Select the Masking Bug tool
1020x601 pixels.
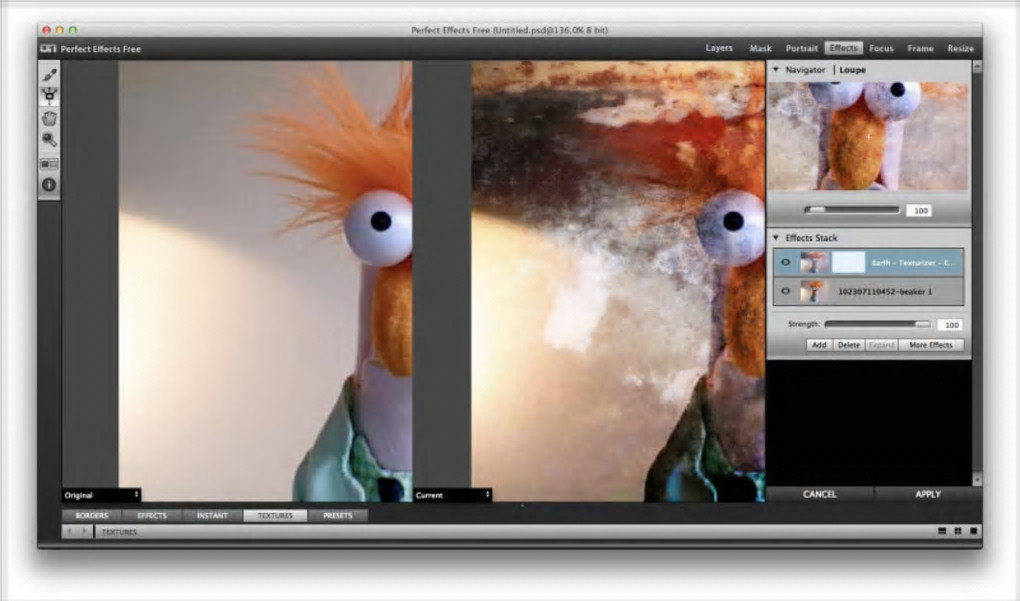click(x=49, y=96)
